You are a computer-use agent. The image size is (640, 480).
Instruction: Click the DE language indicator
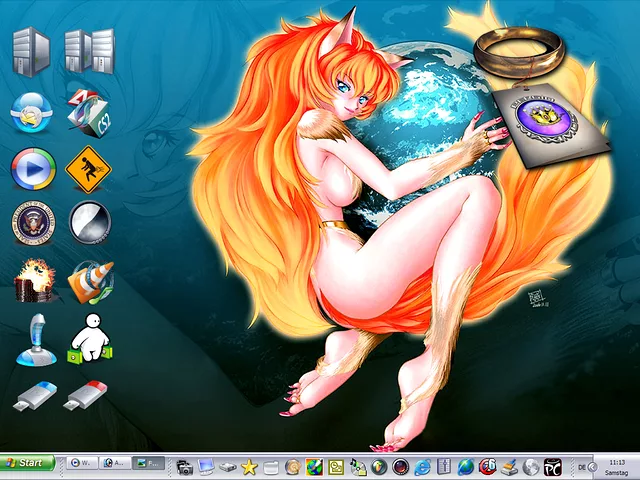(582, 466)
